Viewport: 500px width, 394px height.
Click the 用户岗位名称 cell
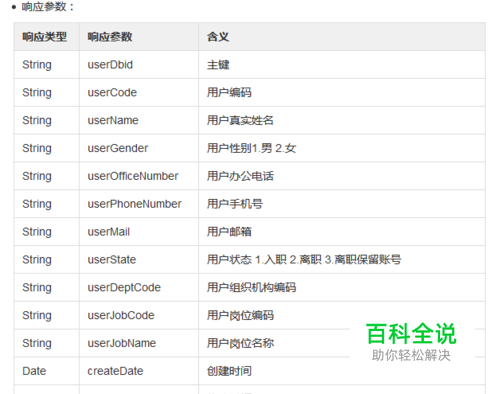[x=342, y=343]
